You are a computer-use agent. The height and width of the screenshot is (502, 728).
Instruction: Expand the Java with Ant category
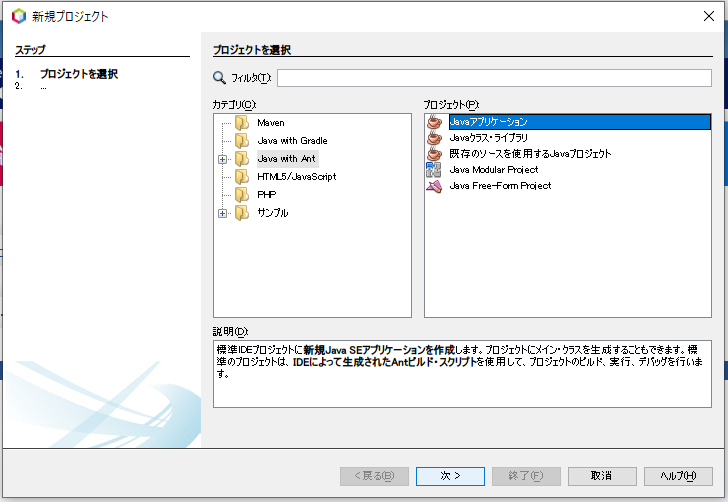[x=222, y=159]
